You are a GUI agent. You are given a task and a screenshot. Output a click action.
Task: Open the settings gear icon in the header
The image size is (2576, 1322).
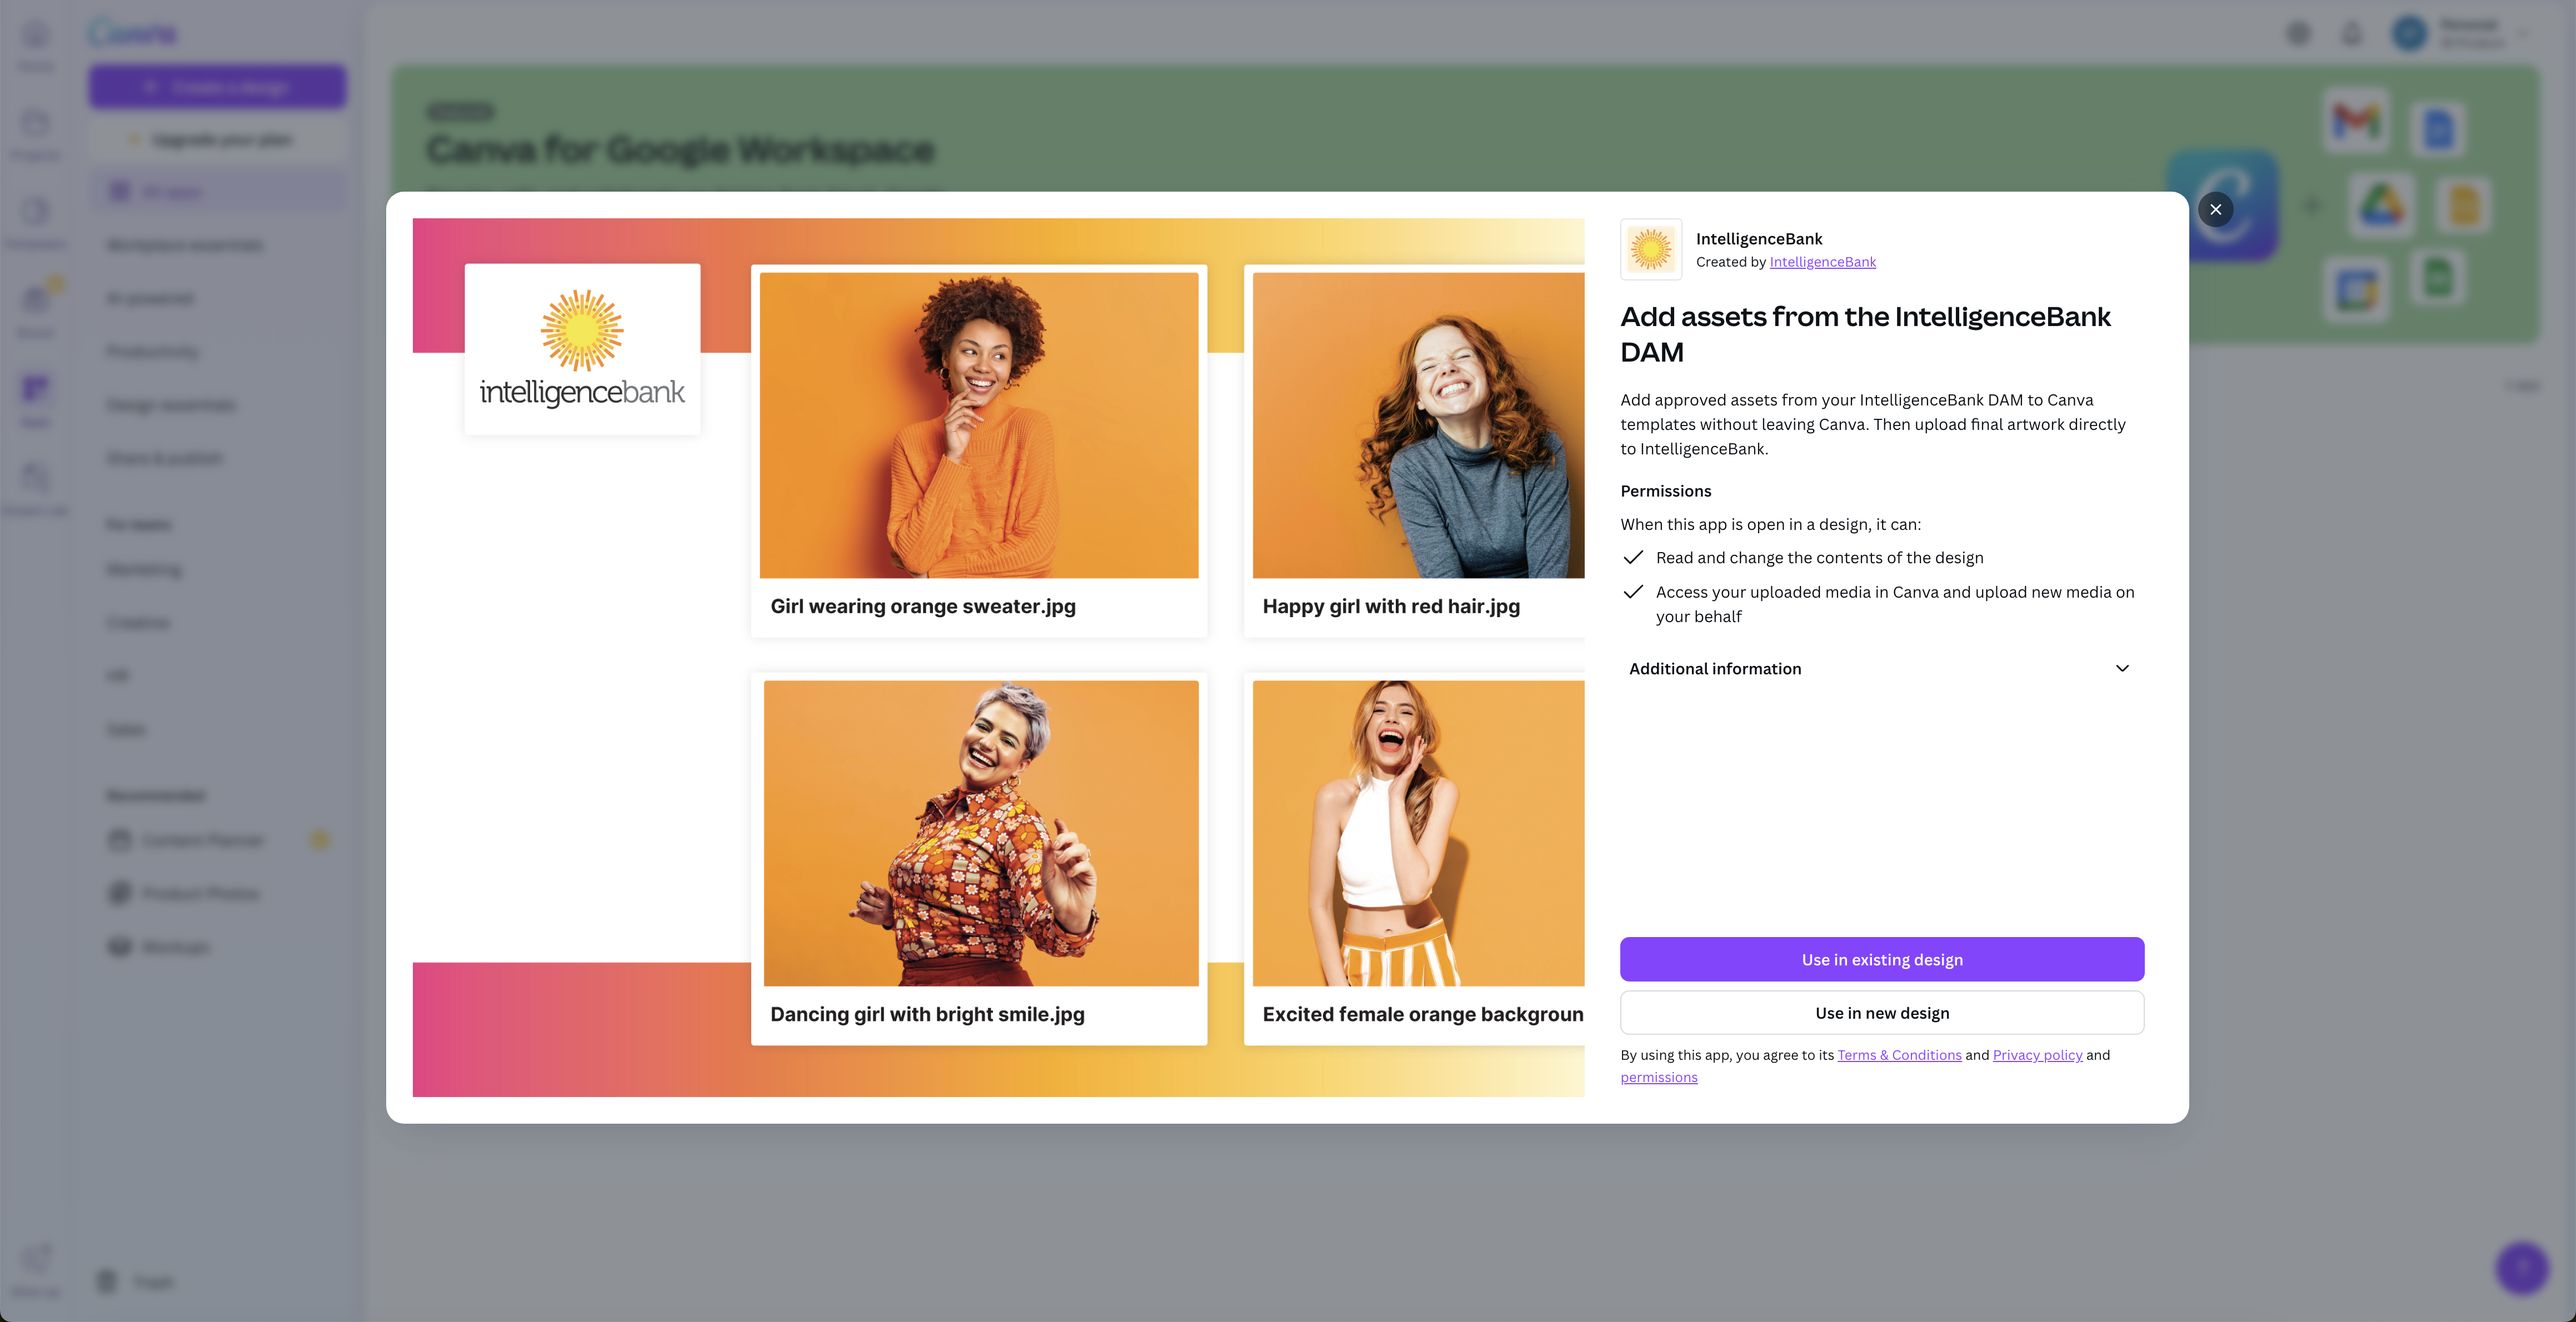pyautogui.click(x=2298, y=34)
